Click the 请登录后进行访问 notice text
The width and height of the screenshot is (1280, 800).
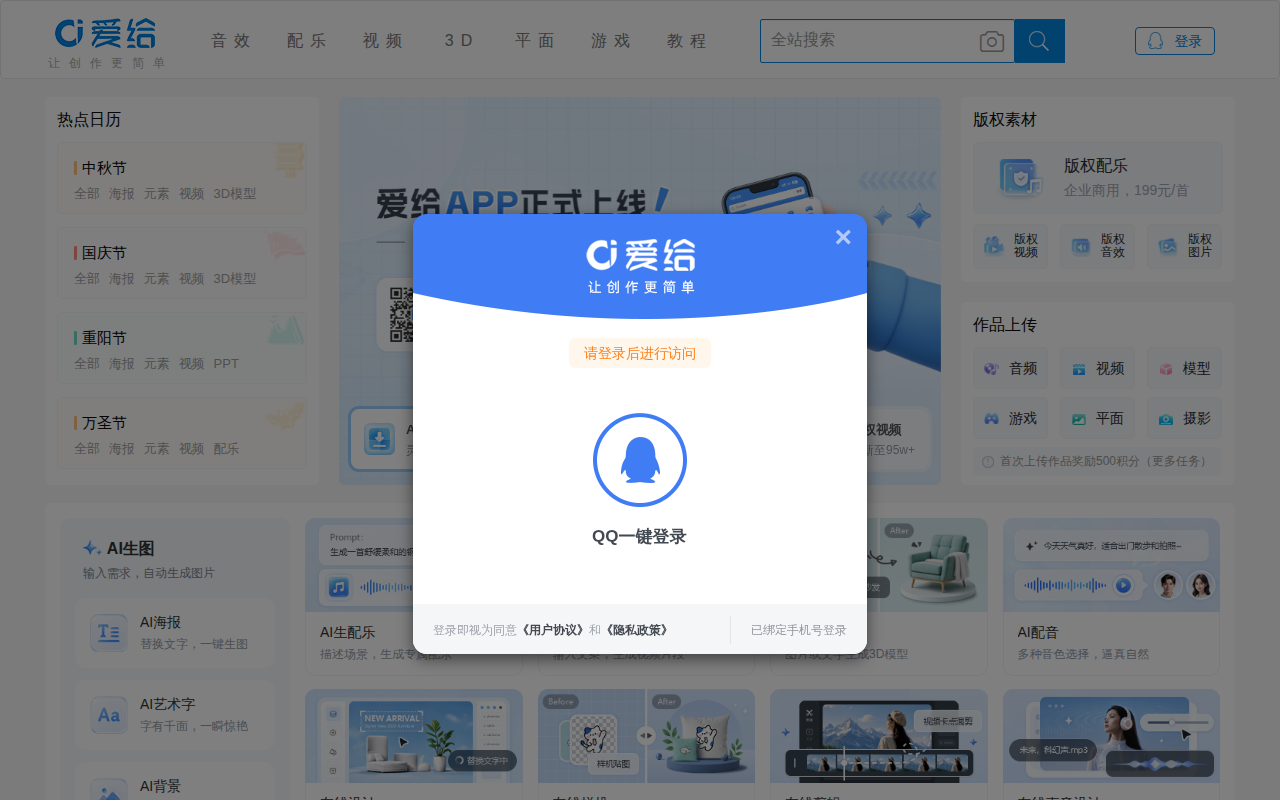[640, 353]
